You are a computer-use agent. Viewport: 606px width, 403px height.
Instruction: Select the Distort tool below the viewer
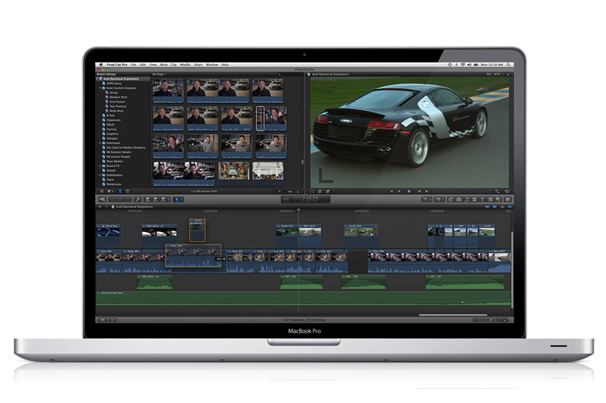pyautogui.click(x=328, y=191)
